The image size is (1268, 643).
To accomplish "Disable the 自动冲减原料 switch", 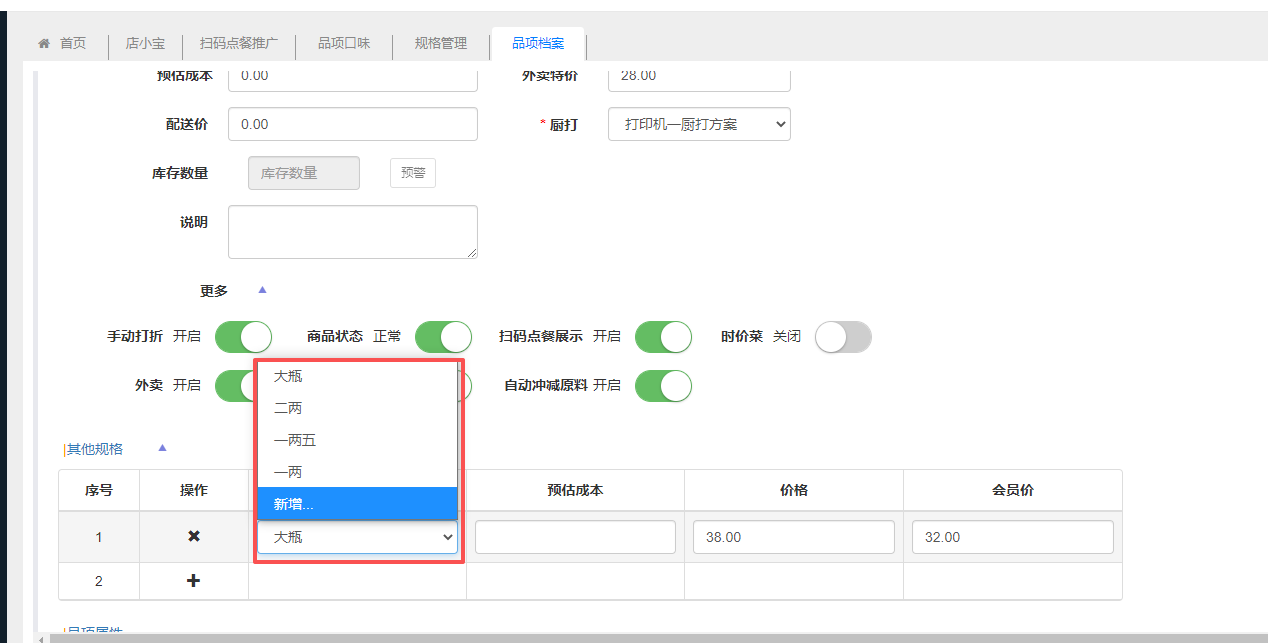I will click(x=663, y=385).
